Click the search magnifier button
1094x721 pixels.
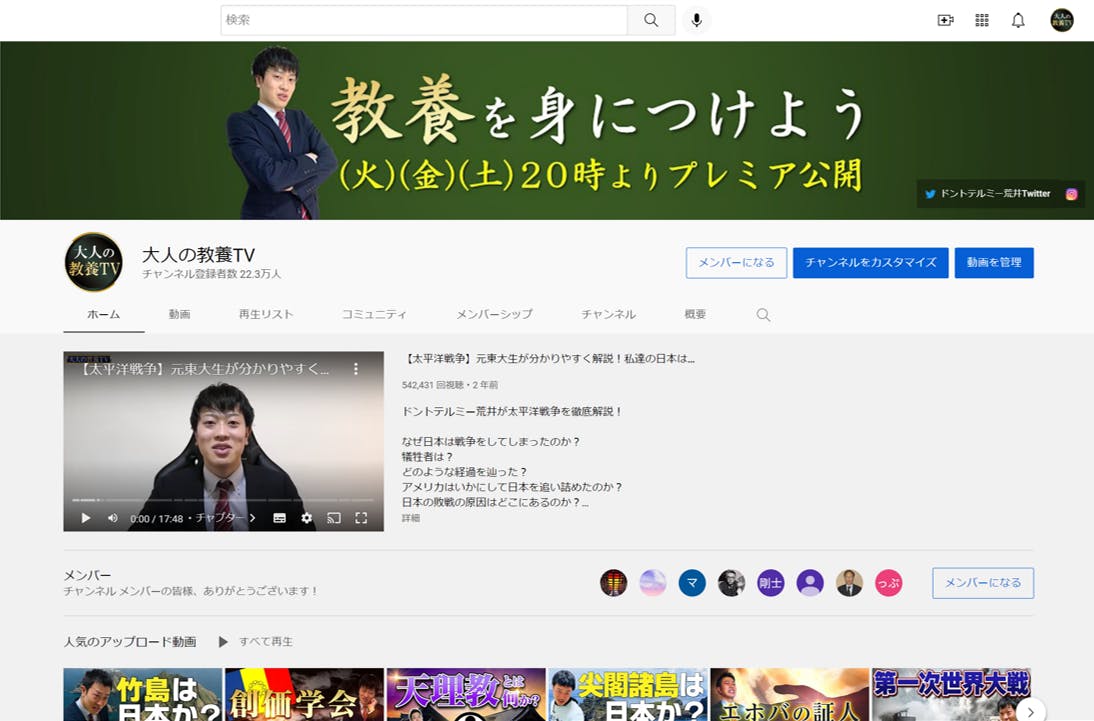651,20
